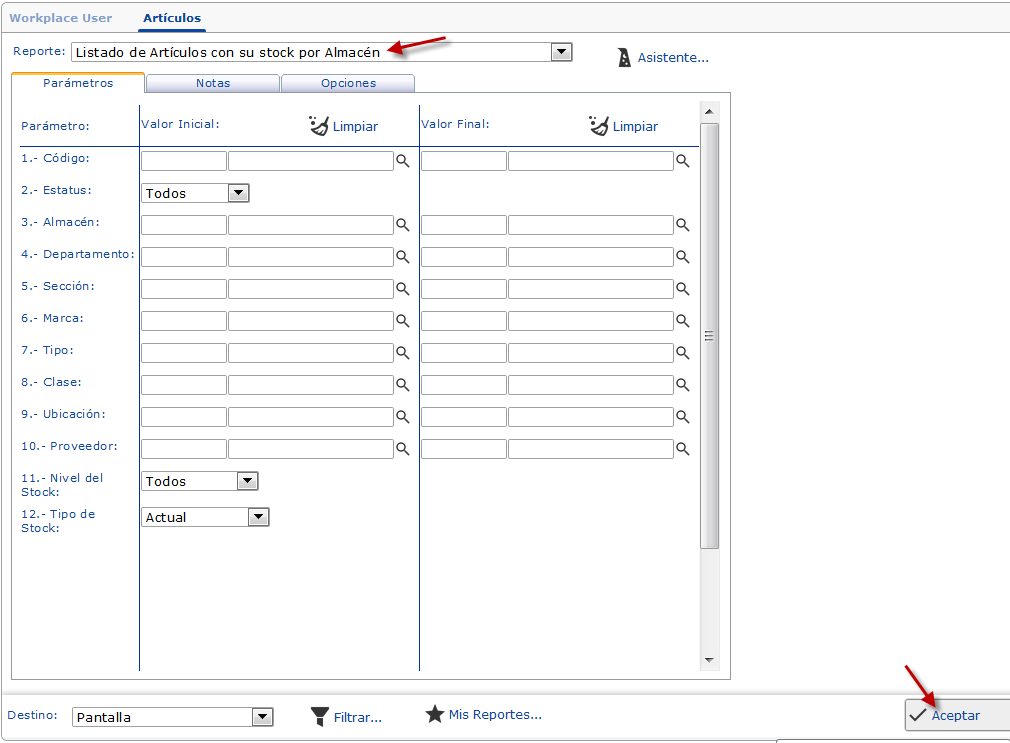Click the Filtrar button
The height and width of the screenshot is (743, 1010).
click(346, 716)
